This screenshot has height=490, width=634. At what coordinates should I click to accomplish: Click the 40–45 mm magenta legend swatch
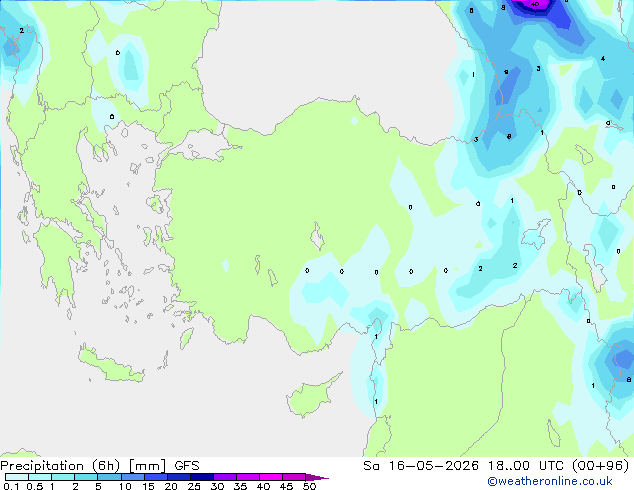tap(271, 477)
